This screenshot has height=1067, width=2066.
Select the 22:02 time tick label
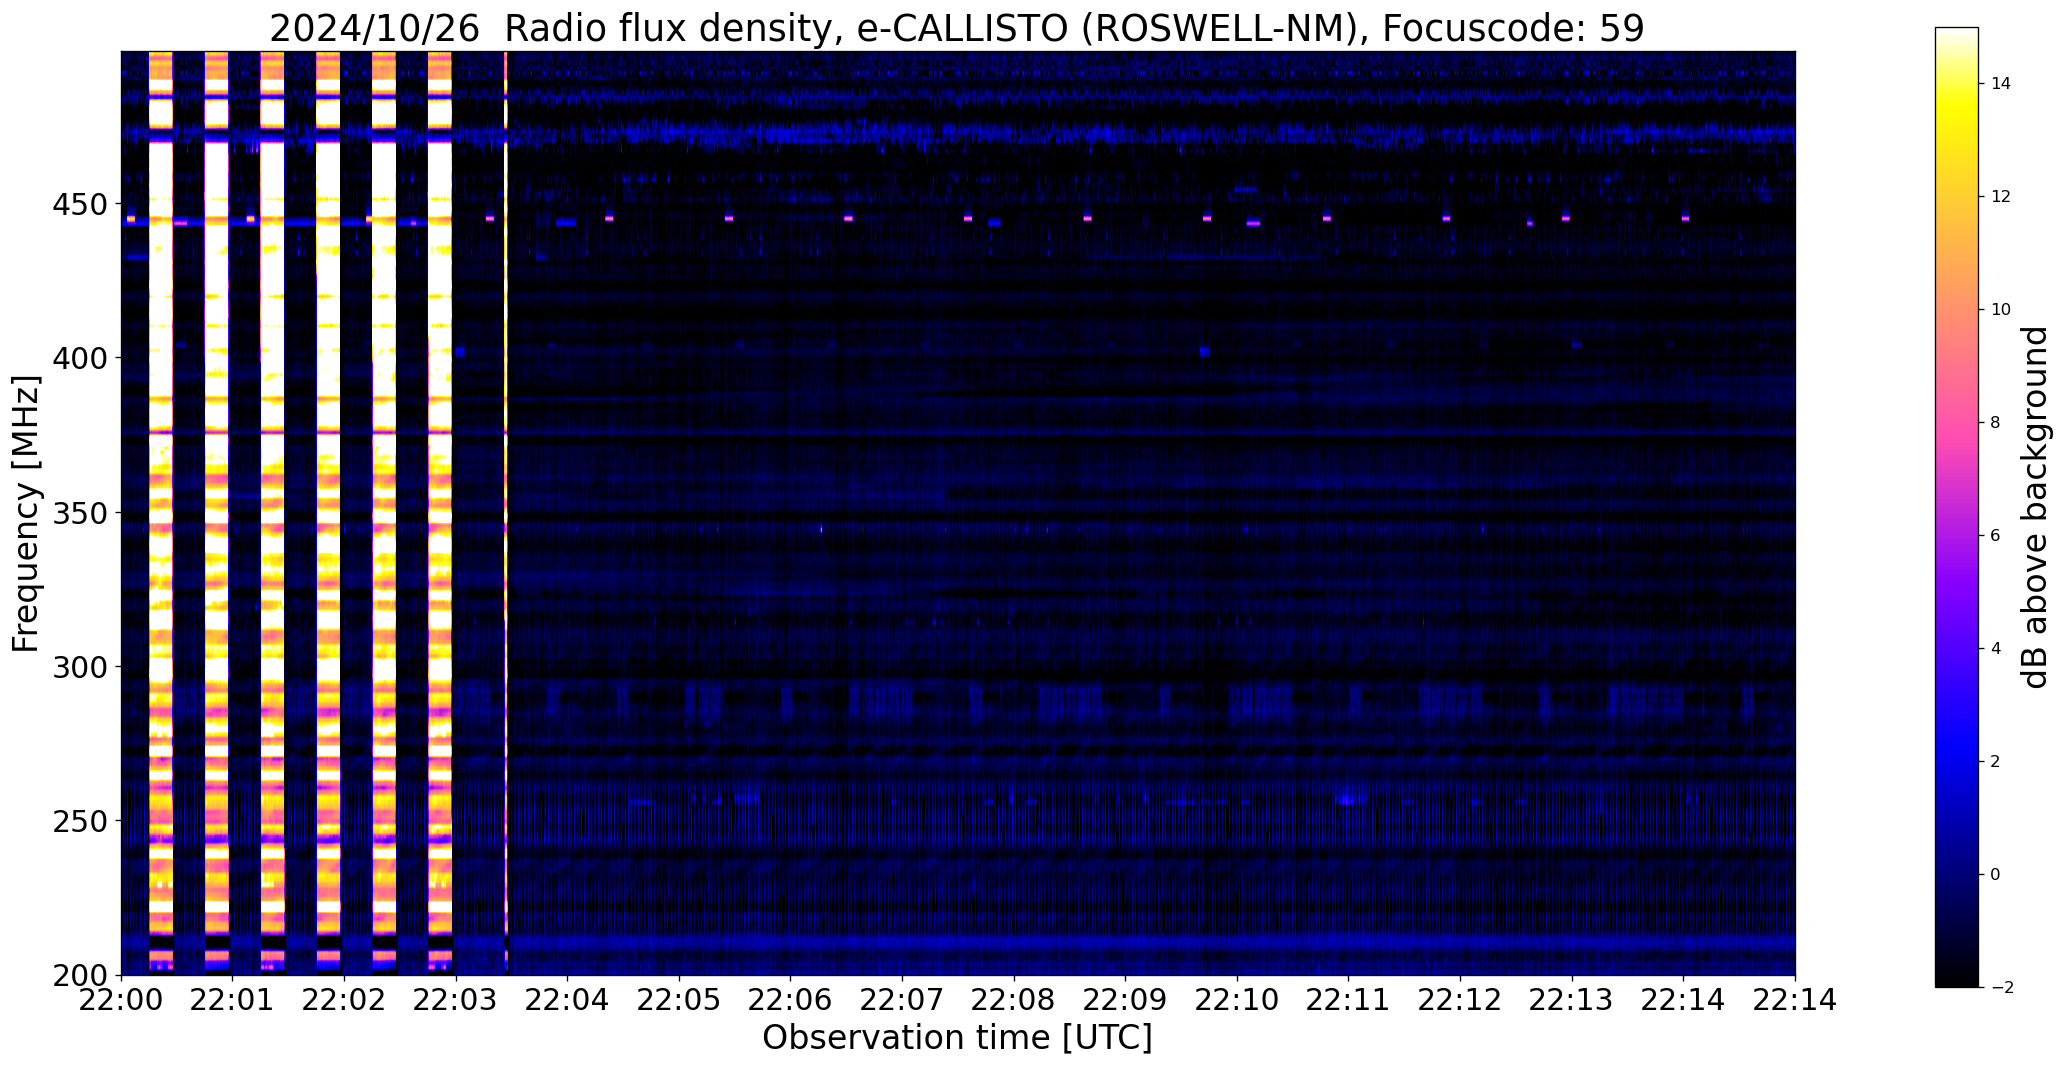[345, 1000]
